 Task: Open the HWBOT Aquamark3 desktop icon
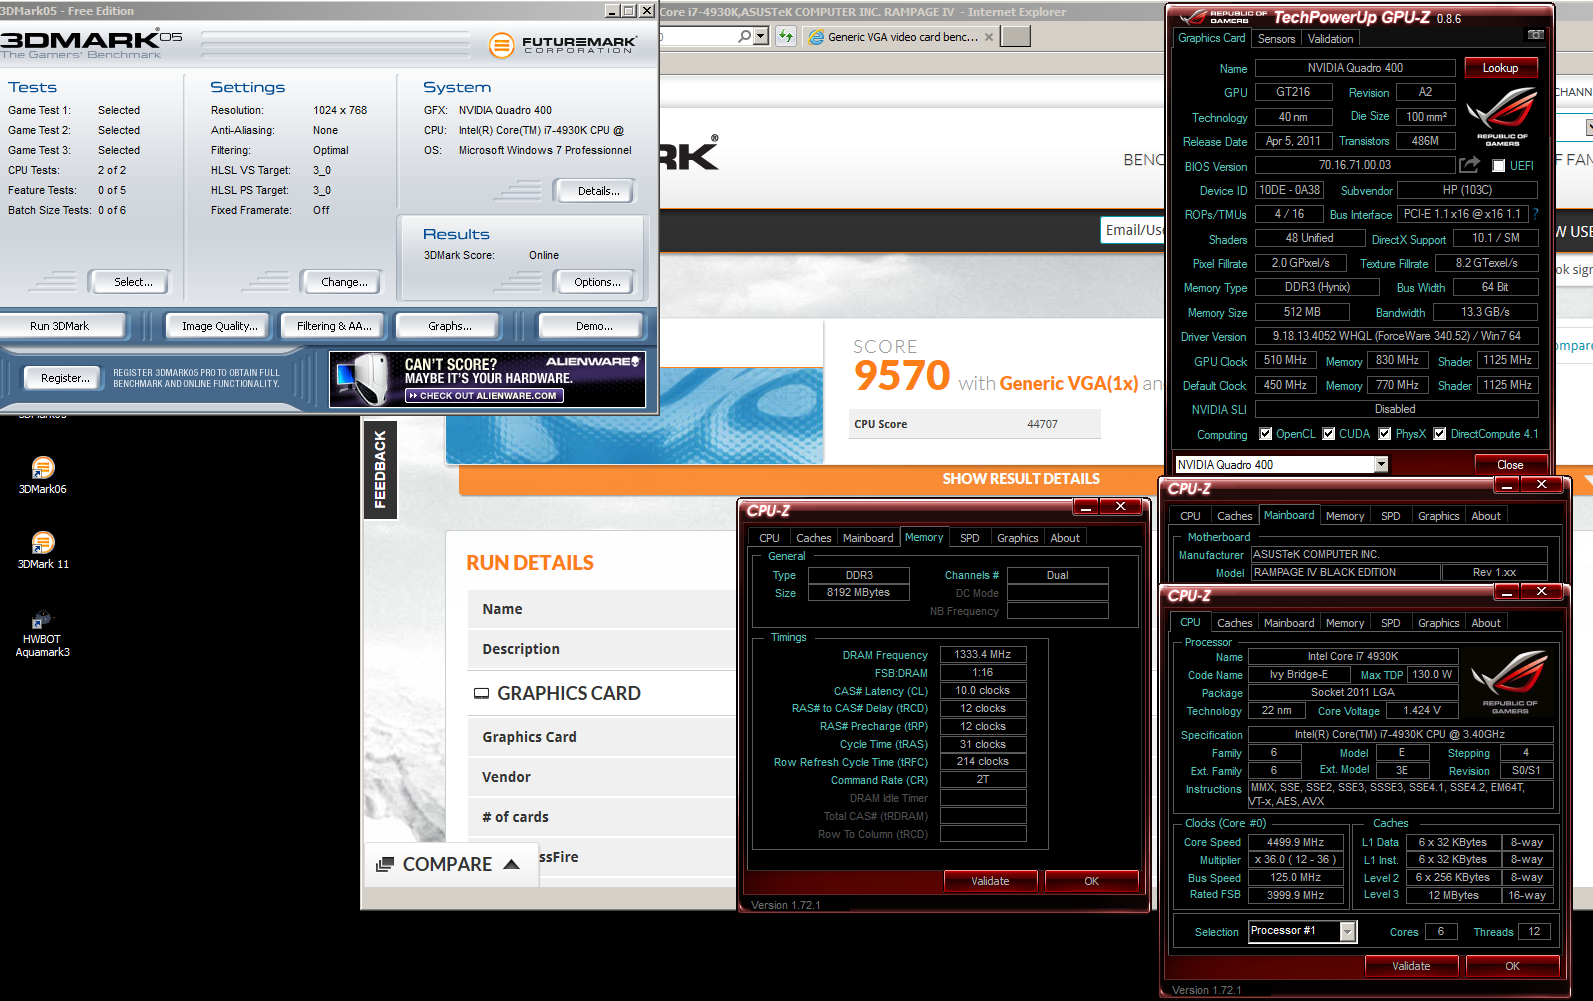click(x=42, y=633)
